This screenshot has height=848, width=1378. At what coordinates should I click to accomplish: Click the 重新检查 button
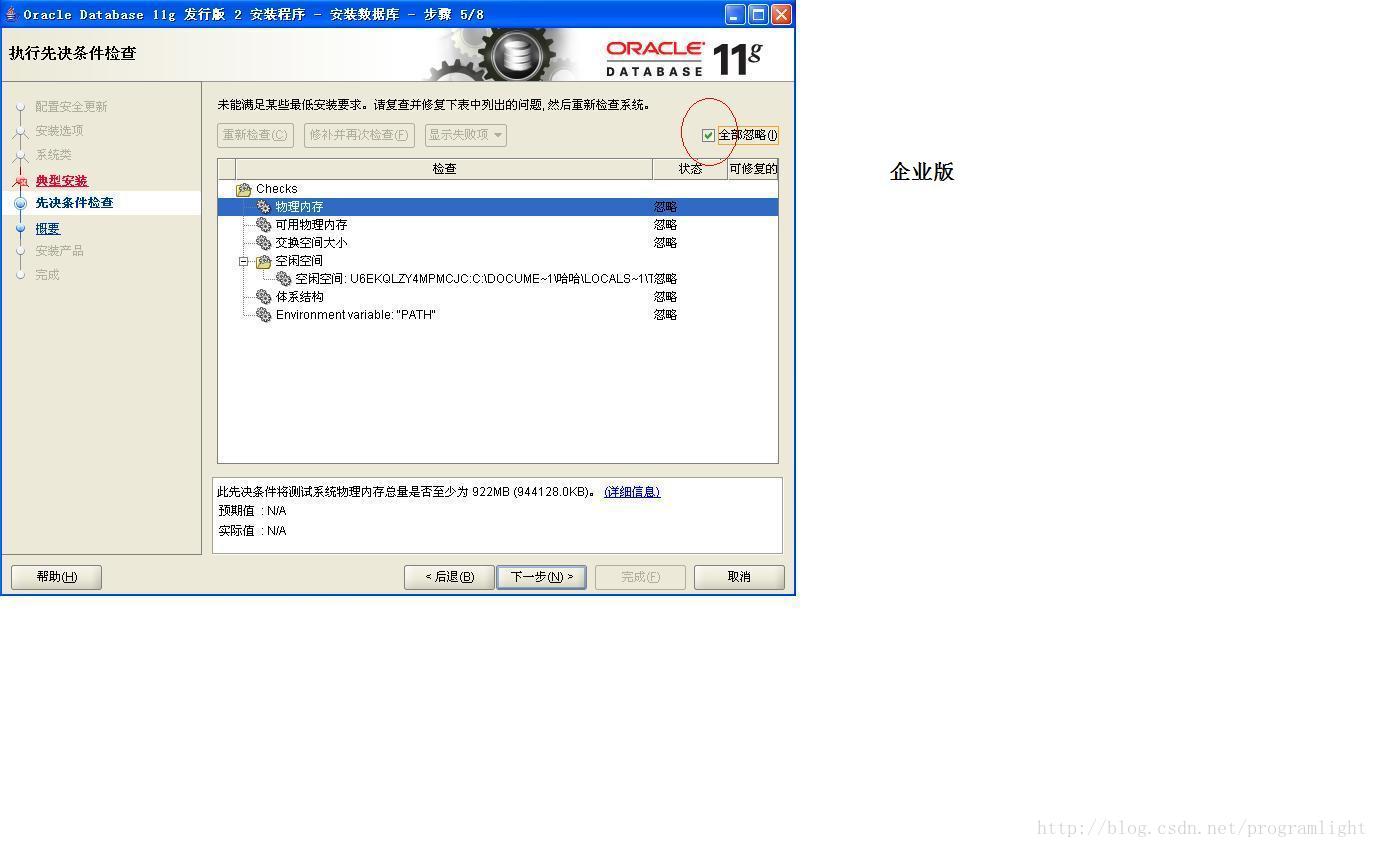tap(255, 135)
